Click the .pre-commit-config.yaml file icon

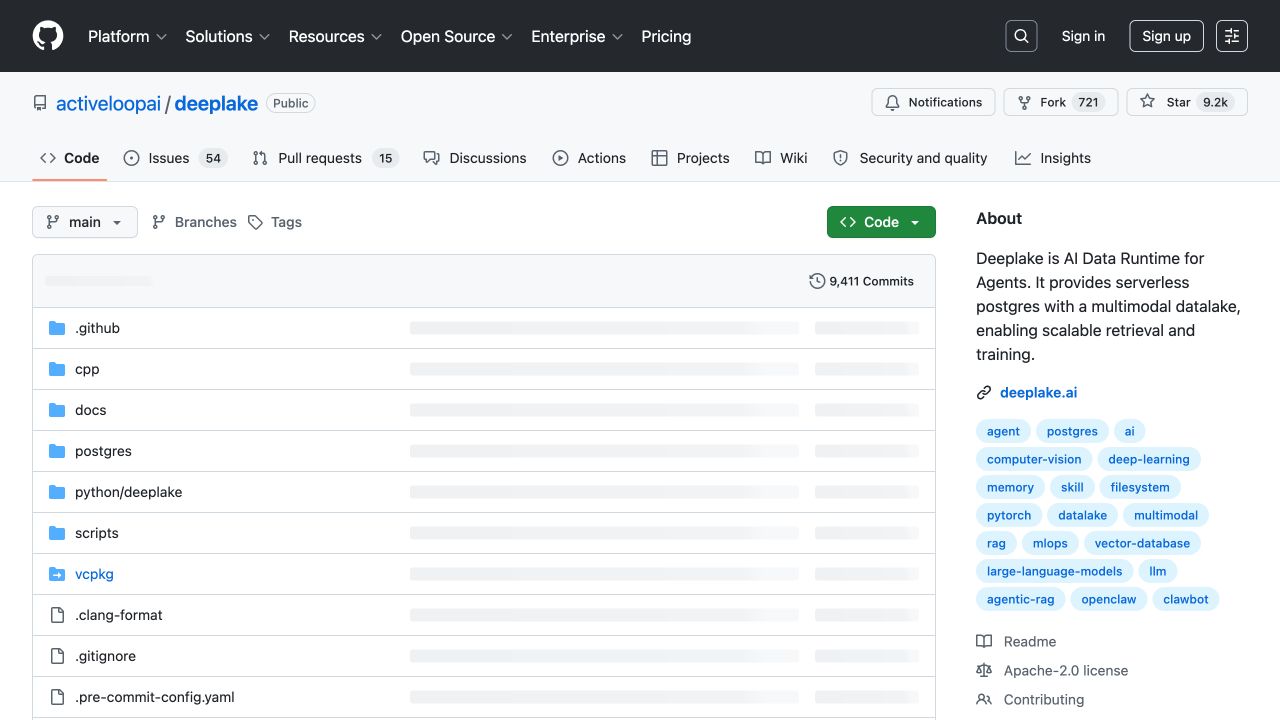click(x=57, y=697)
